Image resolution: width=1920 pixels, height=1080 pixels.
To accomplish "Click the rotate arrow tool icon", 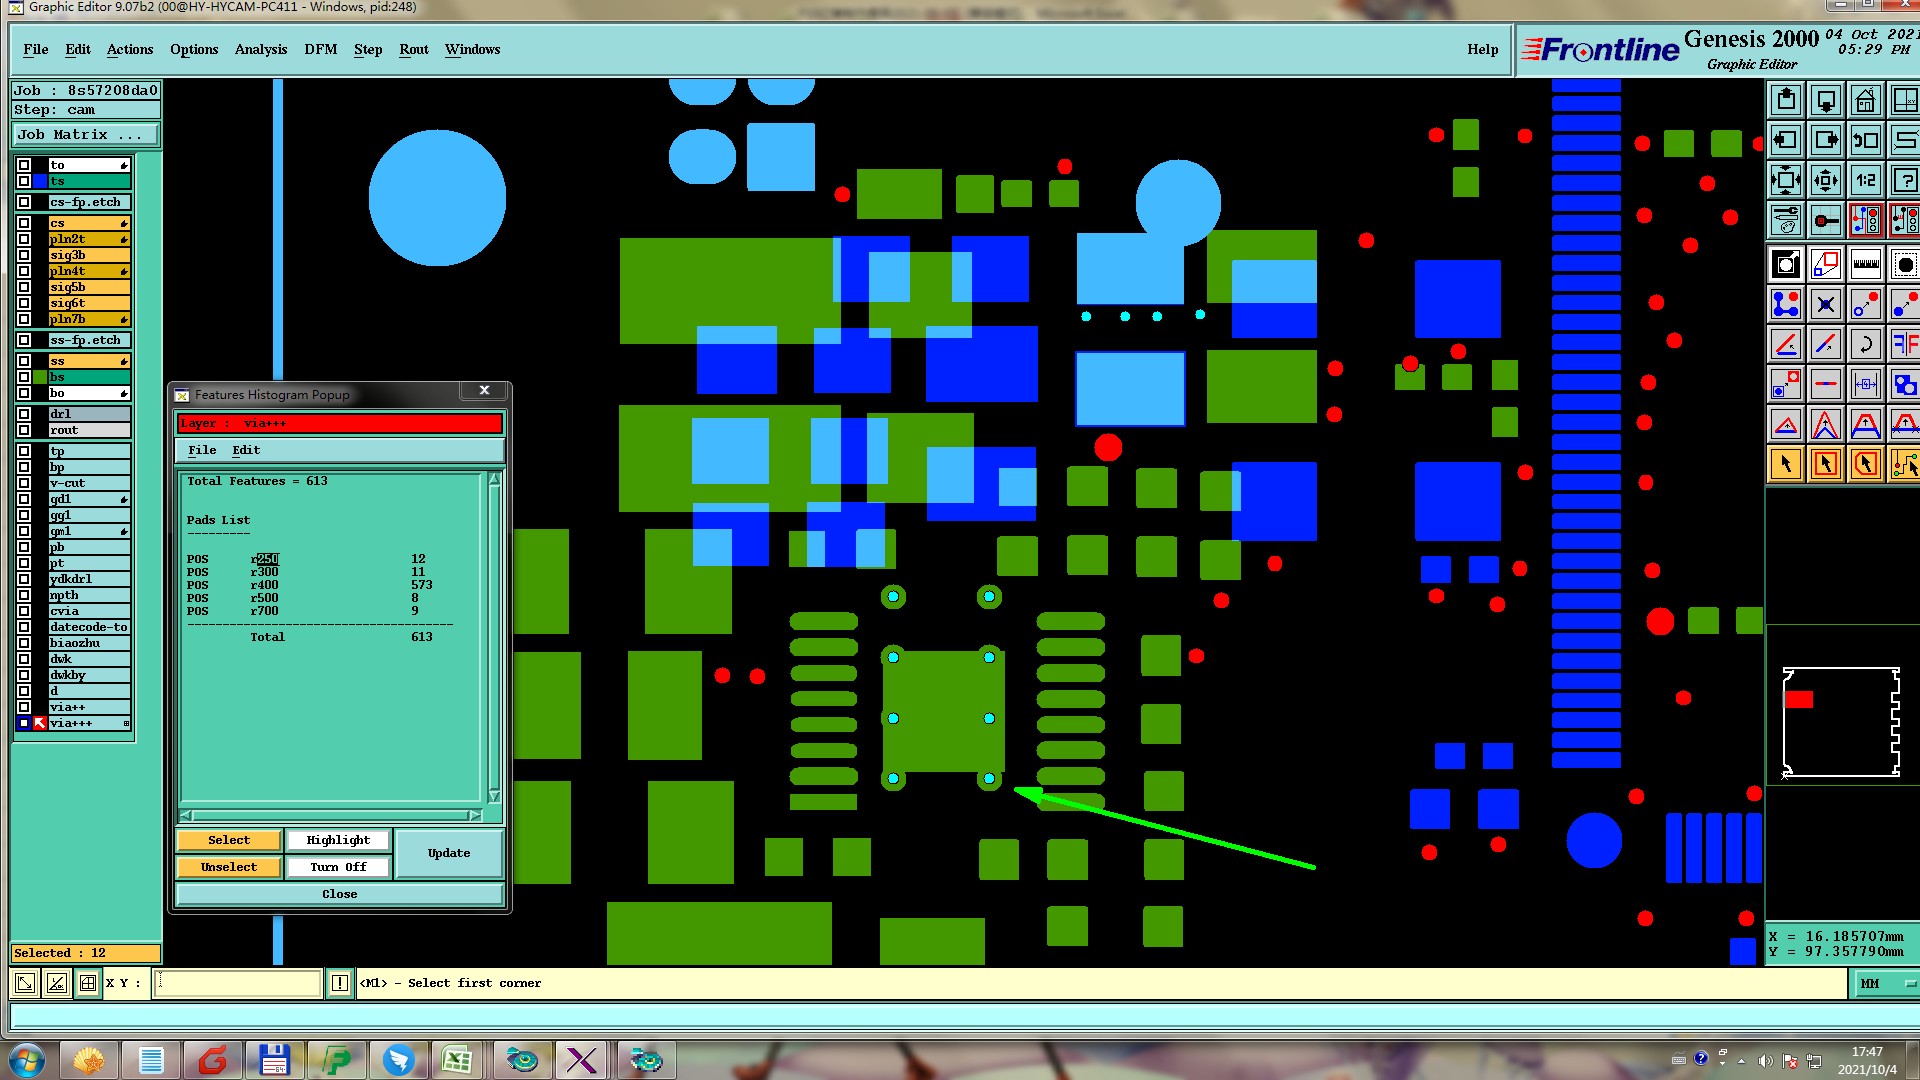I will point(1865,345).
